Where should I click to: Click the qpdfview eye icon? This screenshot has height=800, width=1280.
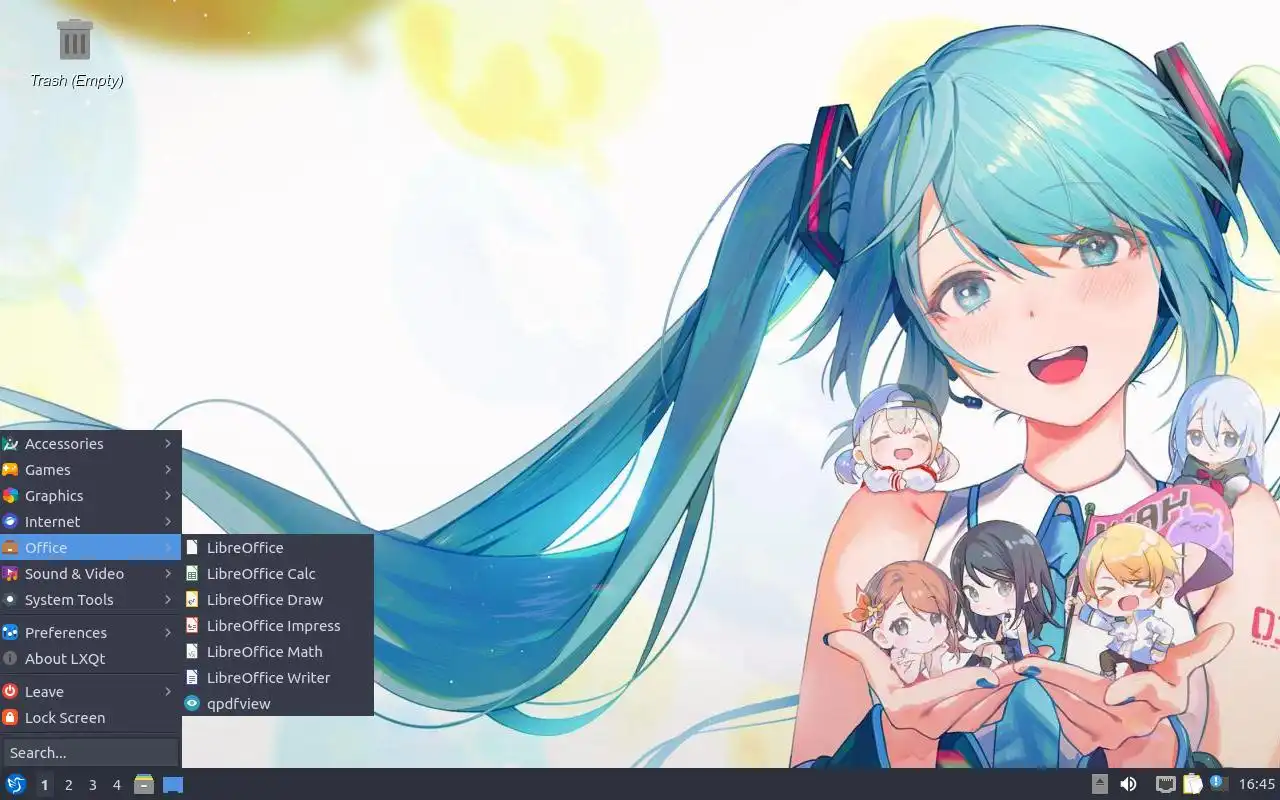tap(193, 703)
